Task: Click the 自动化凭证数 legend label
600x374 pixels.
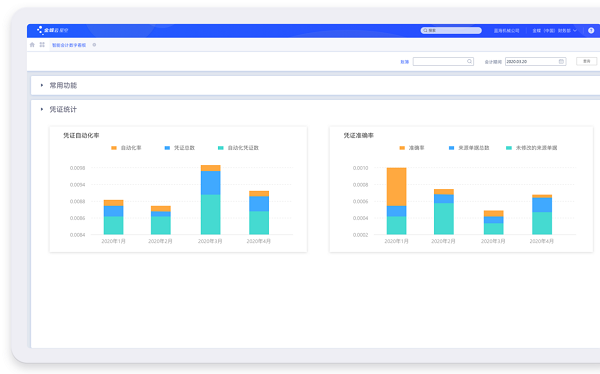Action: [x=243, y=148]
